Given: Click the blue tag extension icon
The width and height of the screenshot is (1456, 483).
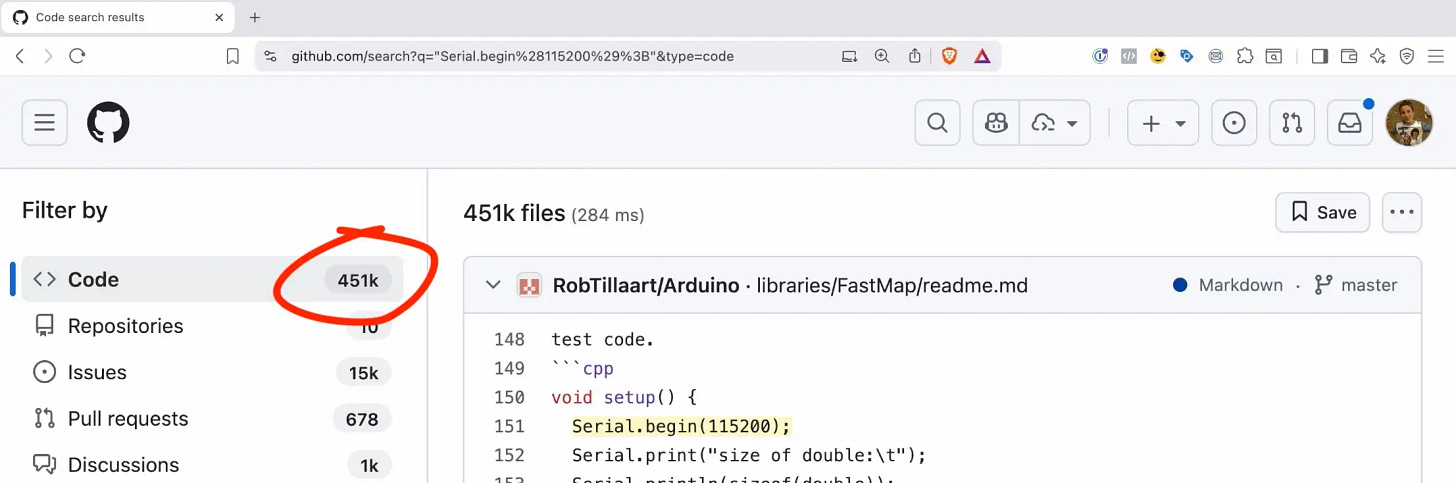Looking at the screenshot, I should tap(1187, 56).
